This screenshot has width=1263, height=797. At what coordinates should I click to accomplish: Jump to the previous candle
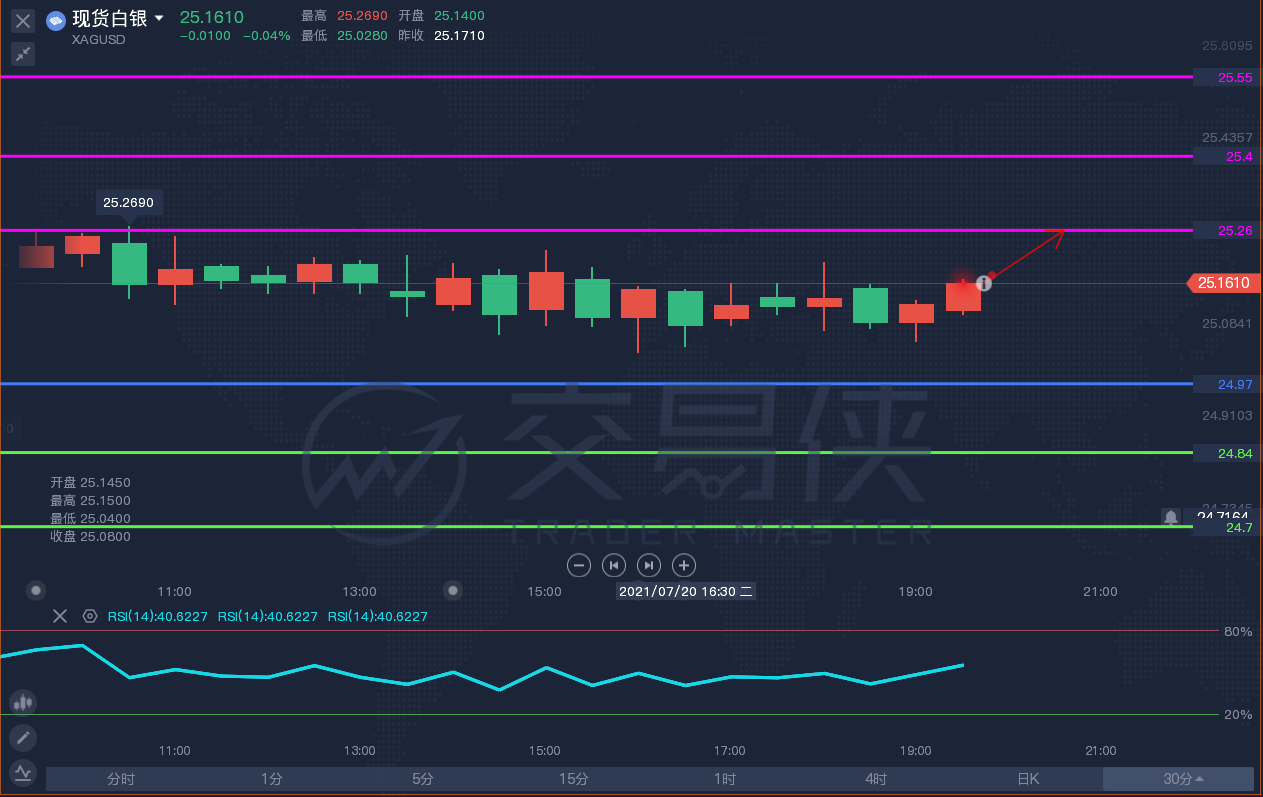pos(614,565)
